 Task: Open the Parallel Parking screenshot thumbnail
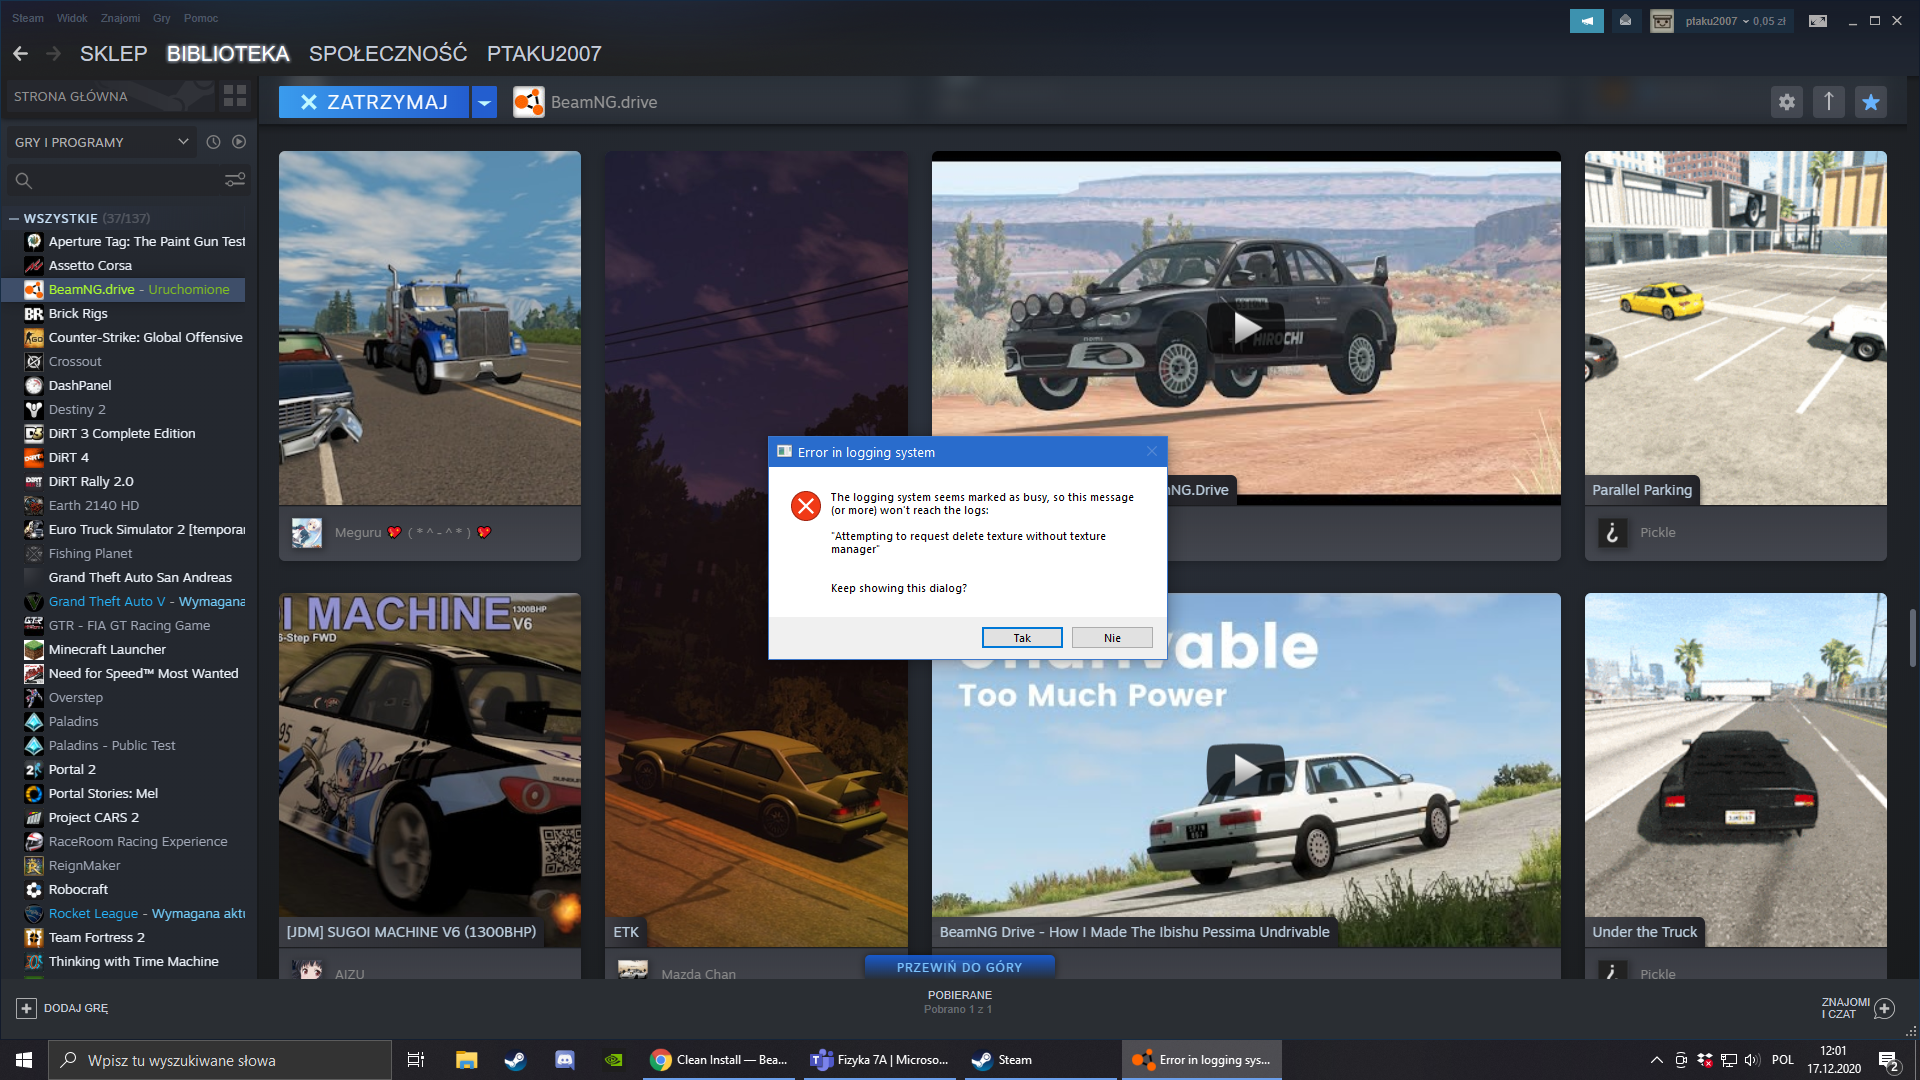coord(1735,328)
